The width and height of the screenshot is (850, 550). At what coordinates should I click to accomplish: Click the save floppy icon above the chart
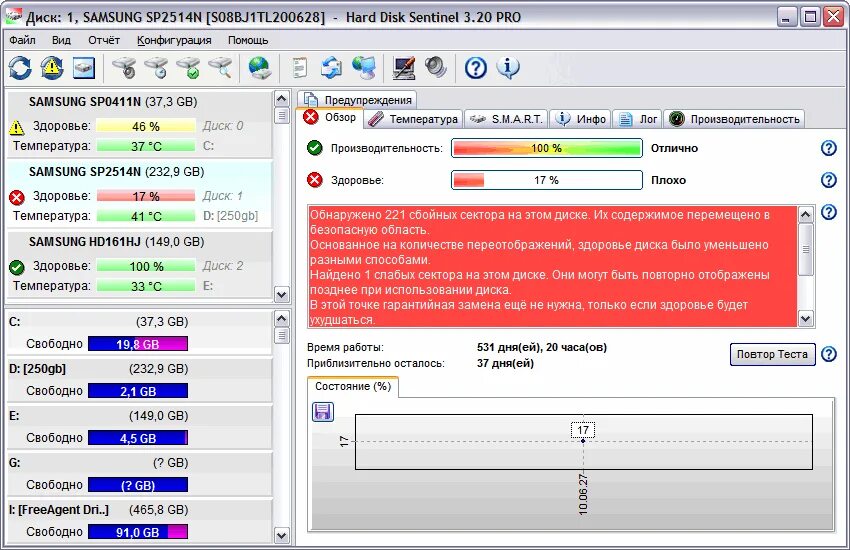click(x=323, y=412)
